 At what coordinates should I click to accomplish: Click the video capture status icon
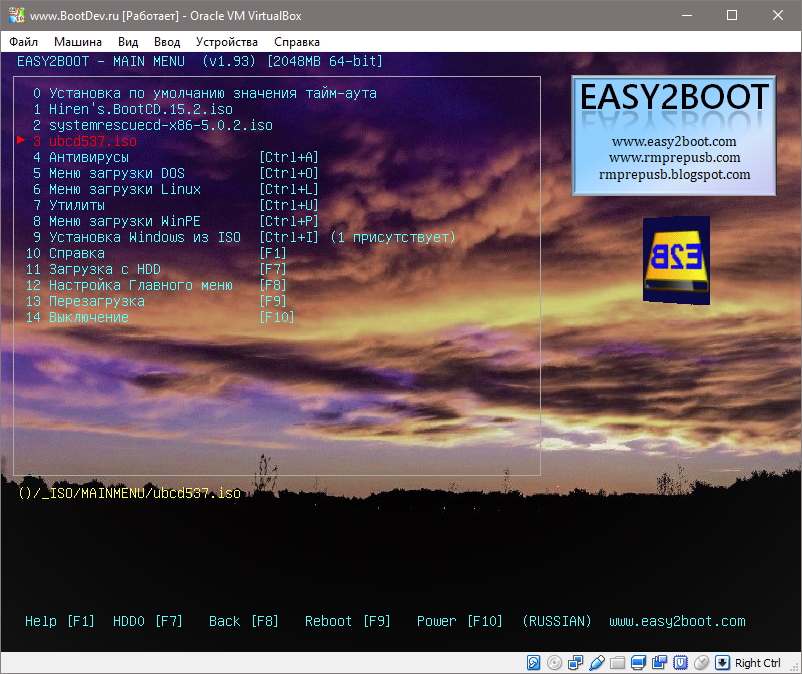(x=659, y=663)
